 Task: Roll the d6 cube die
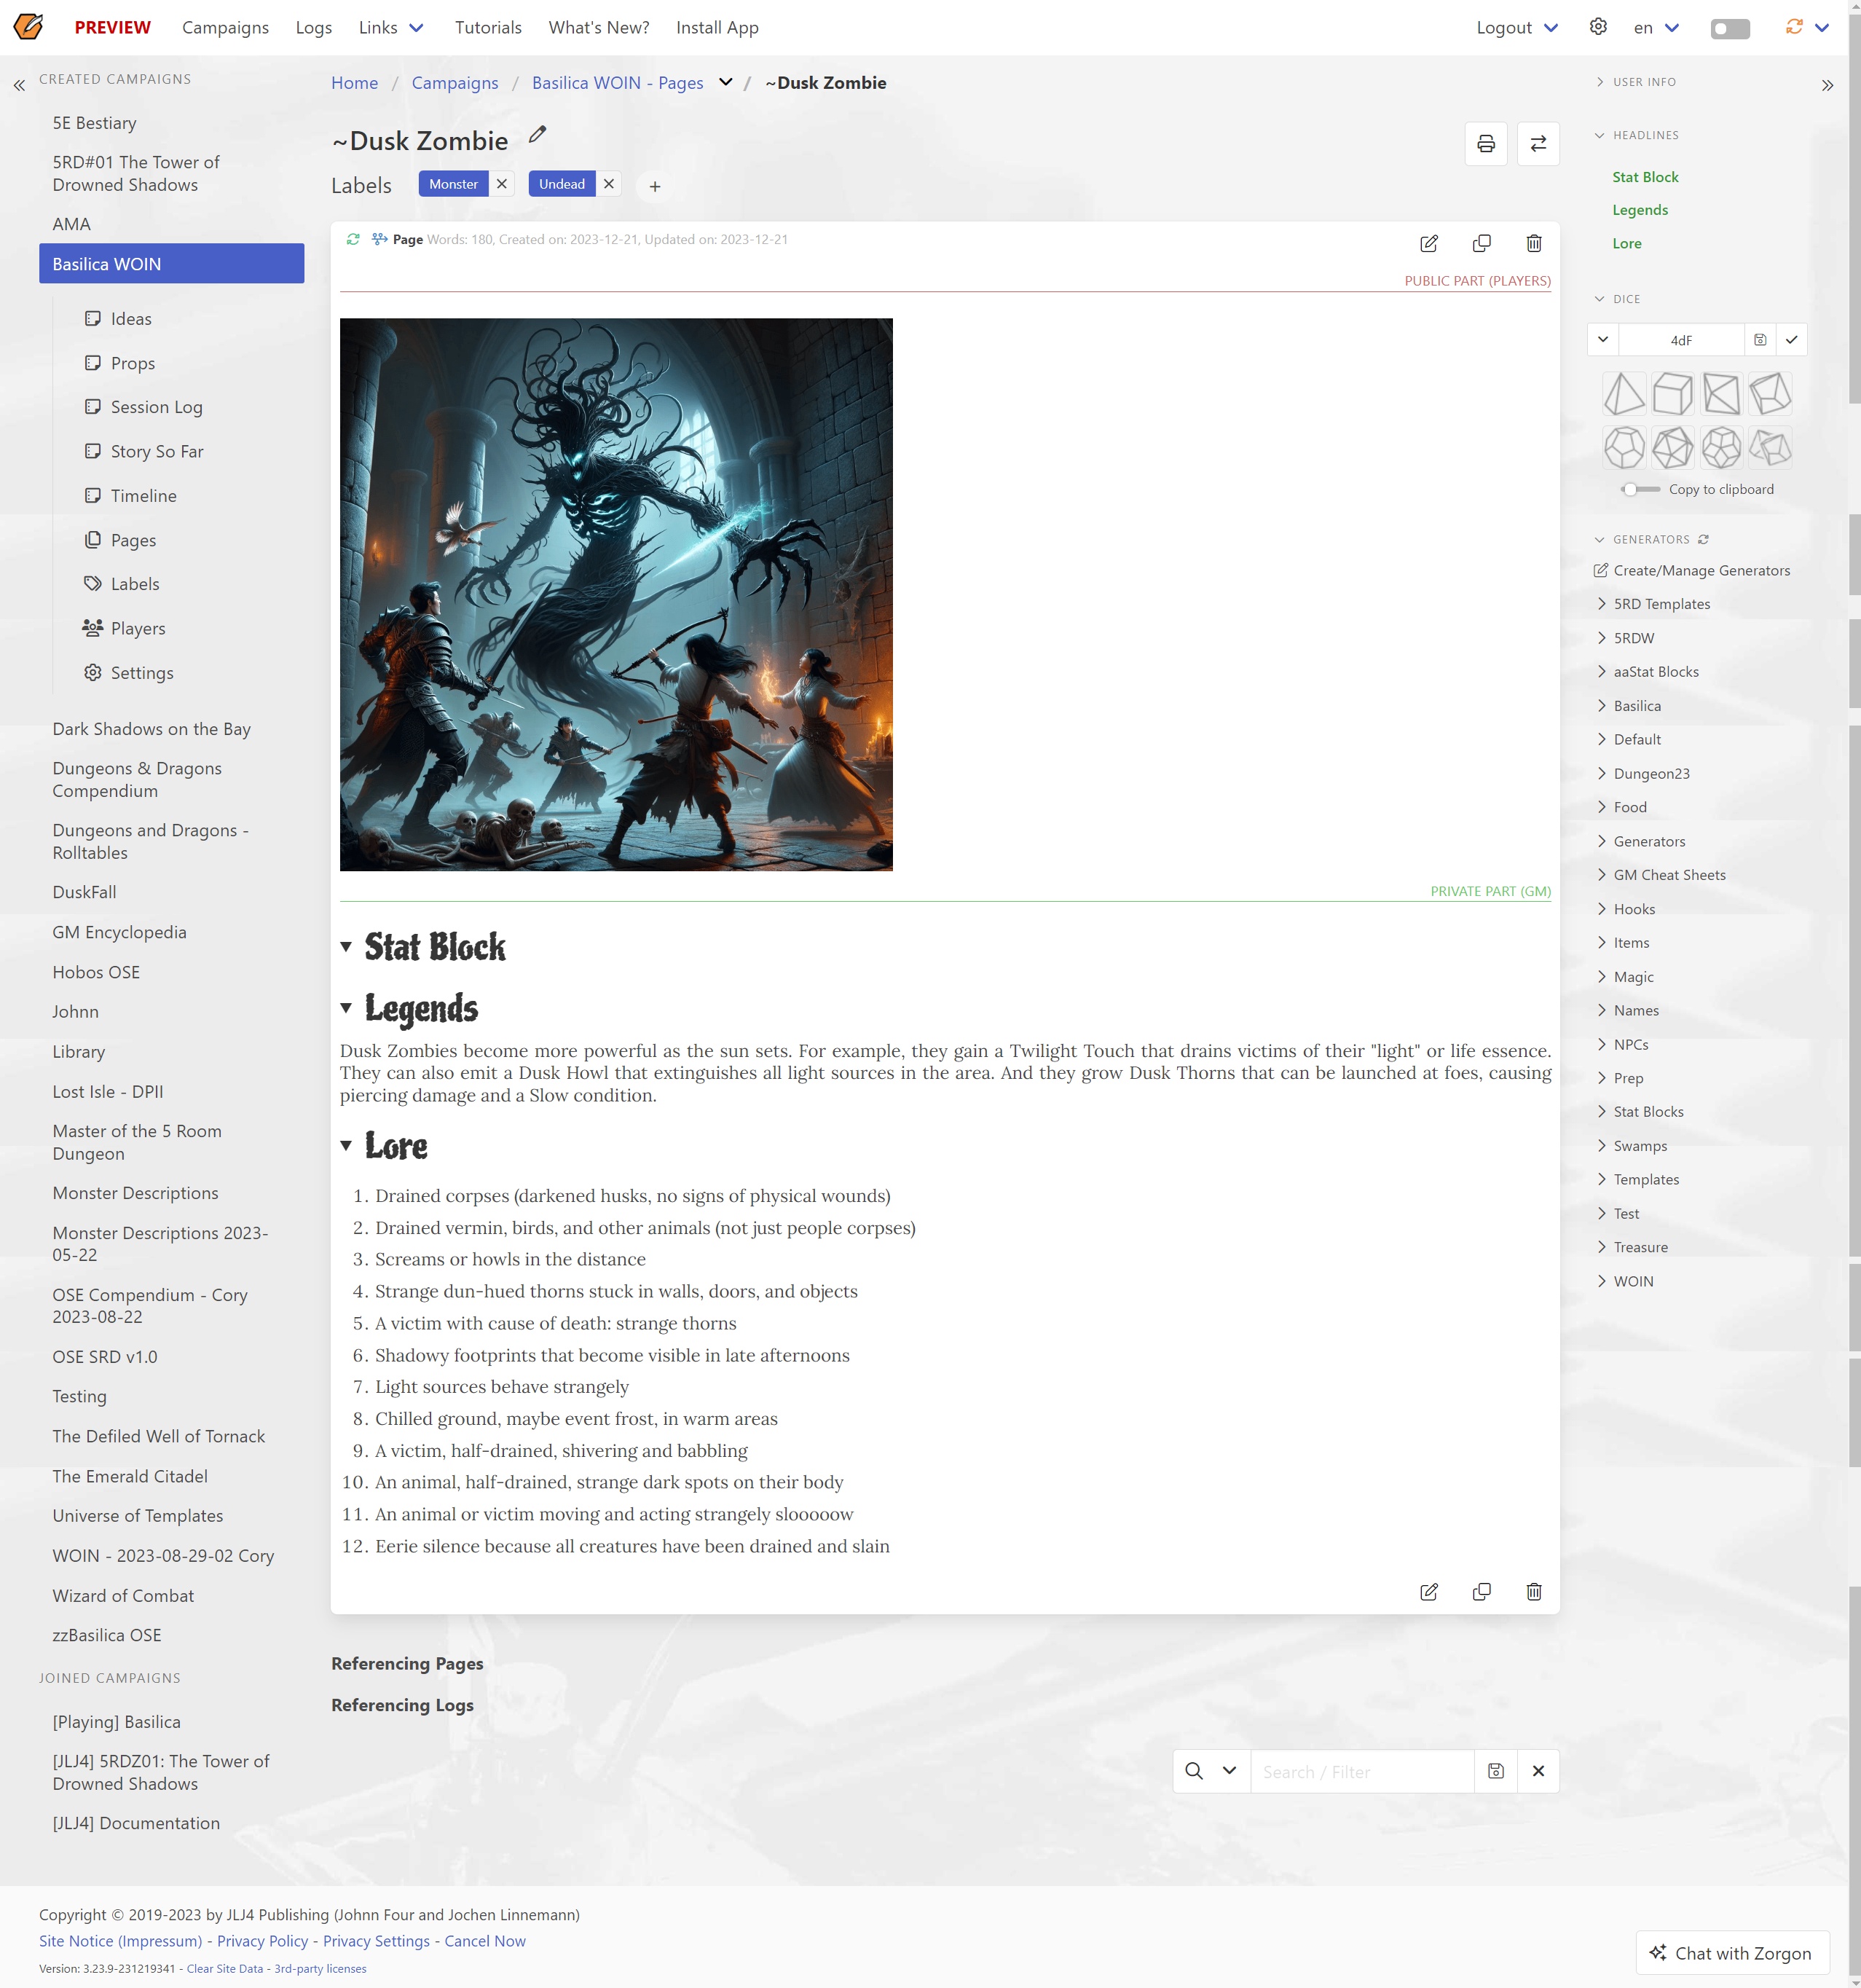(x=1672, y=394)
